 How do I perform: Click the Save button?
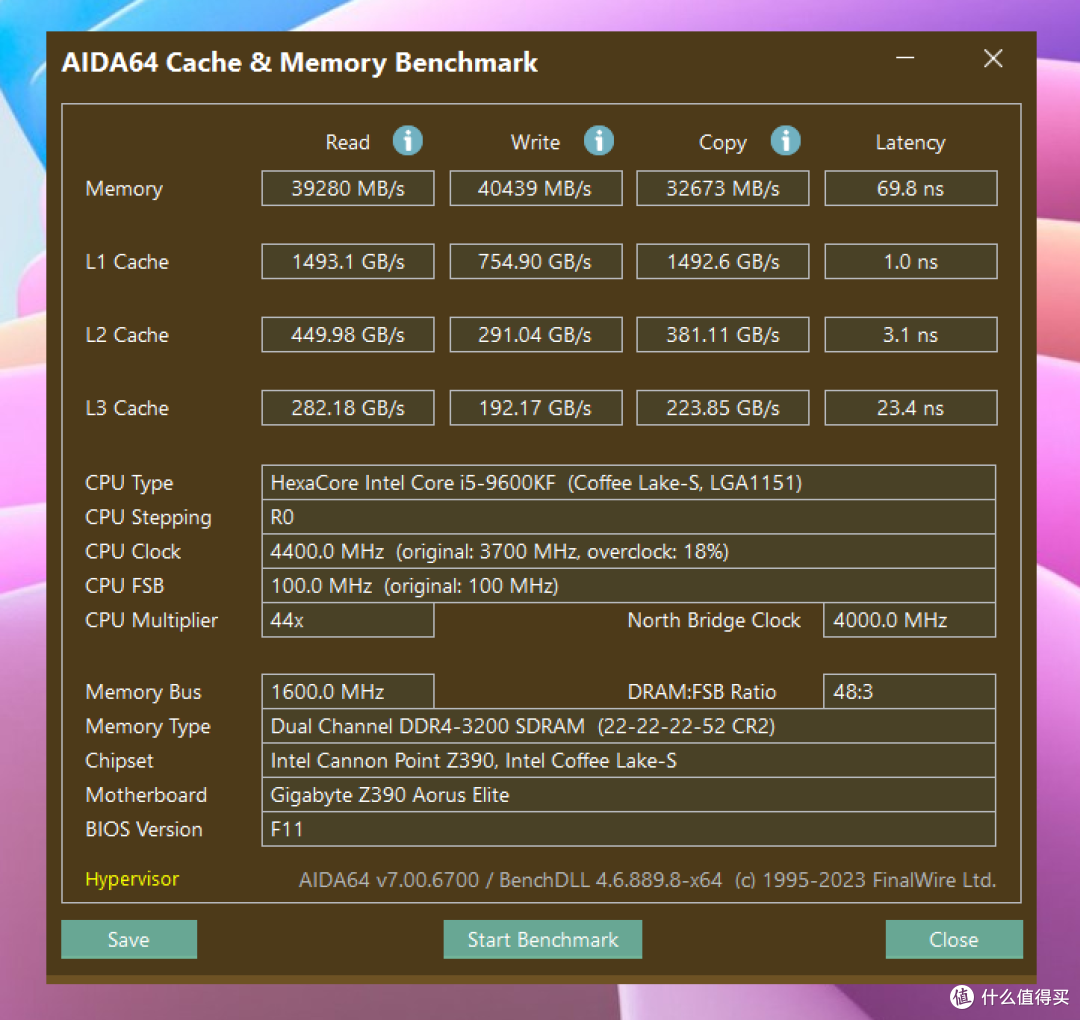(x=129, y=939)
